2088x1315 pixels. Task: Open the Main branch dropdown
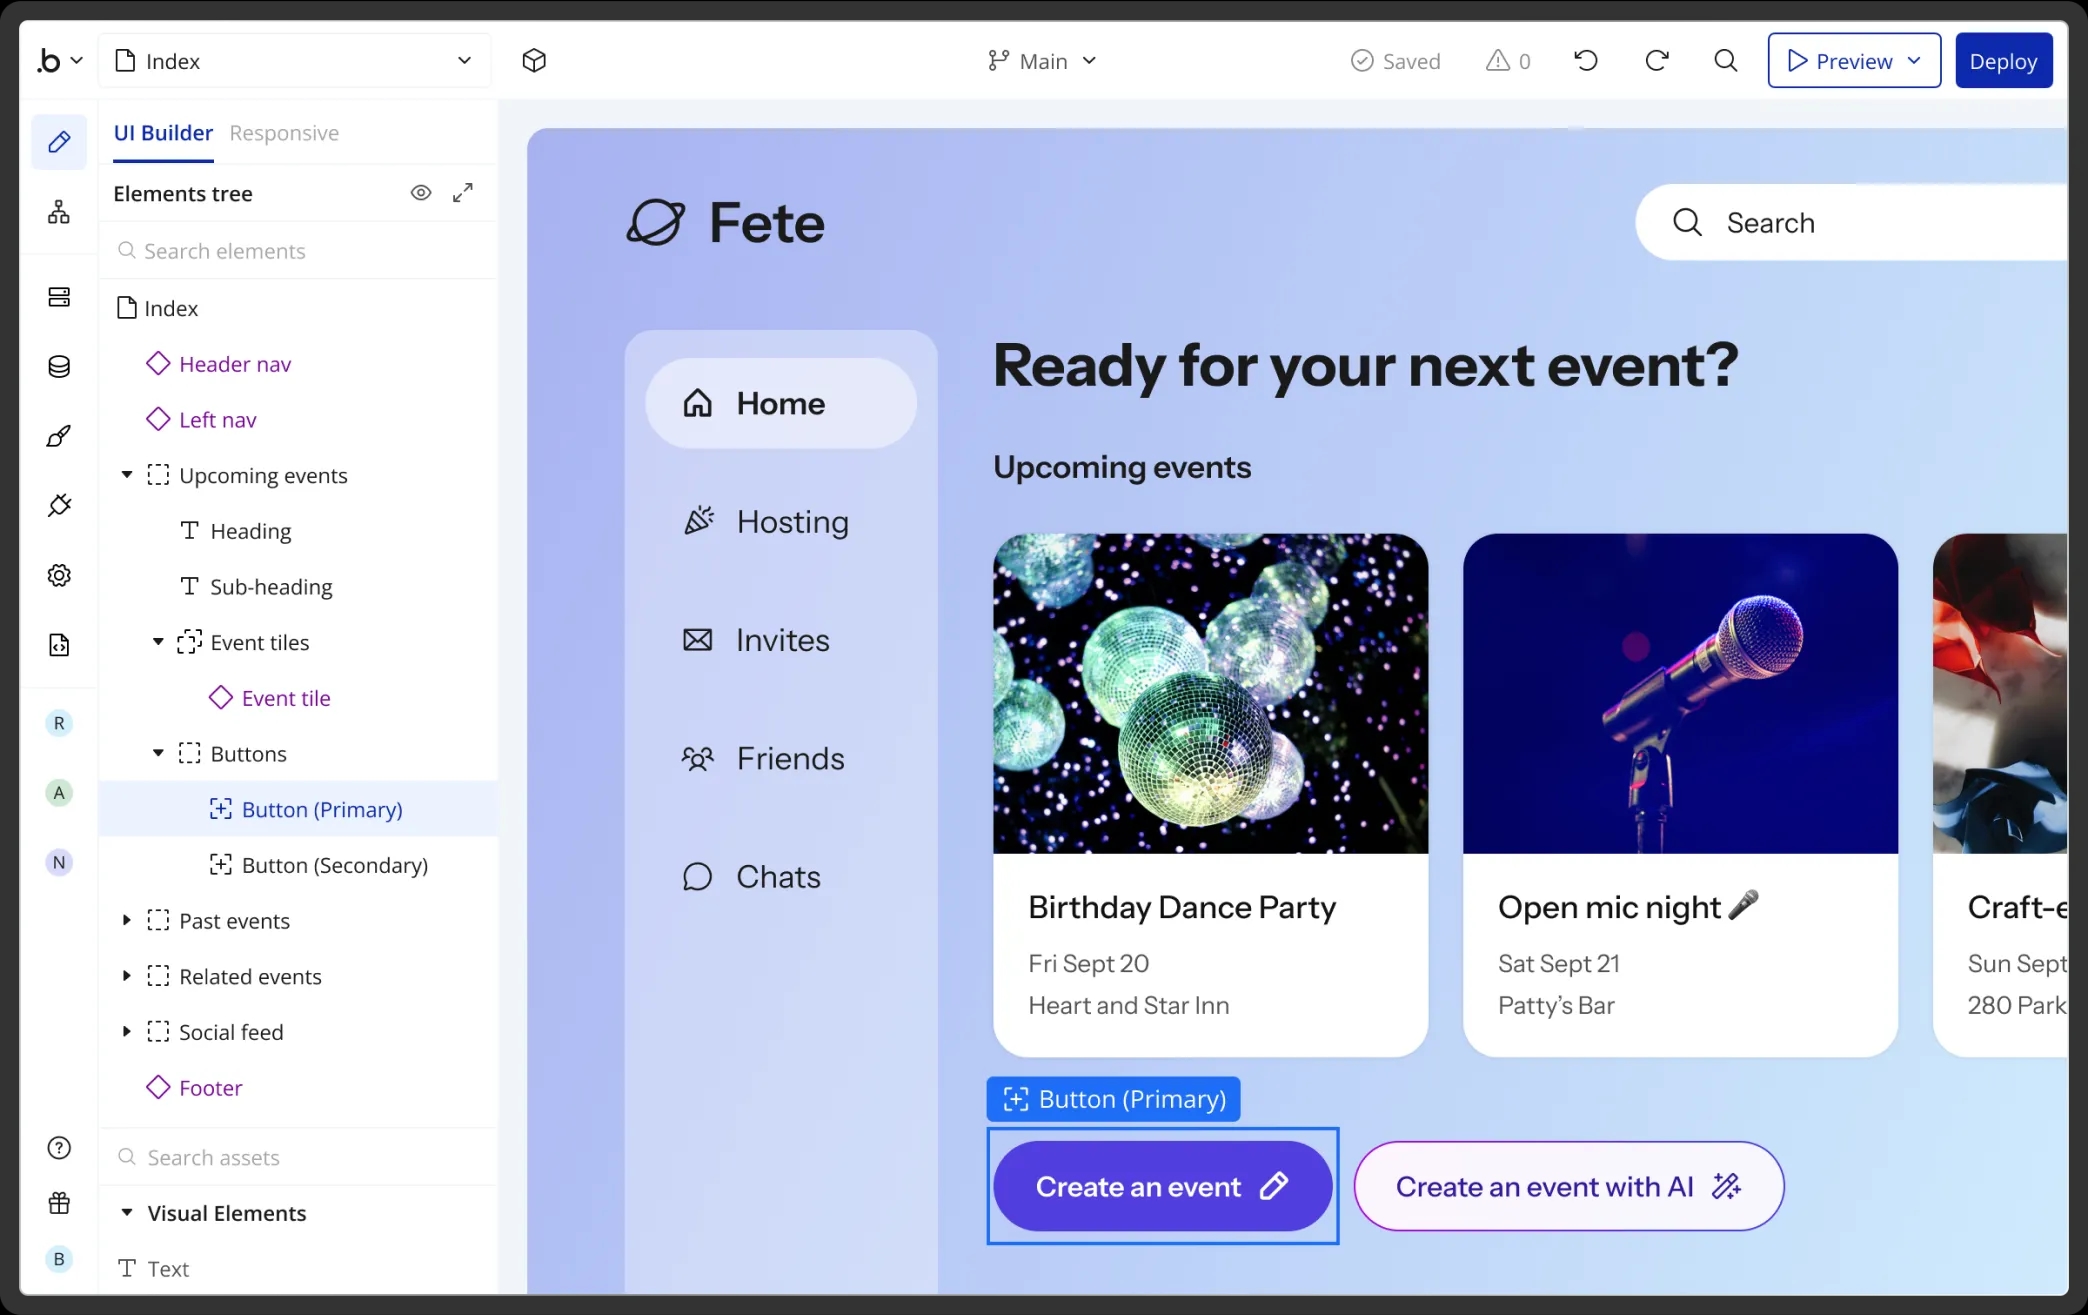coord(1042,61)
